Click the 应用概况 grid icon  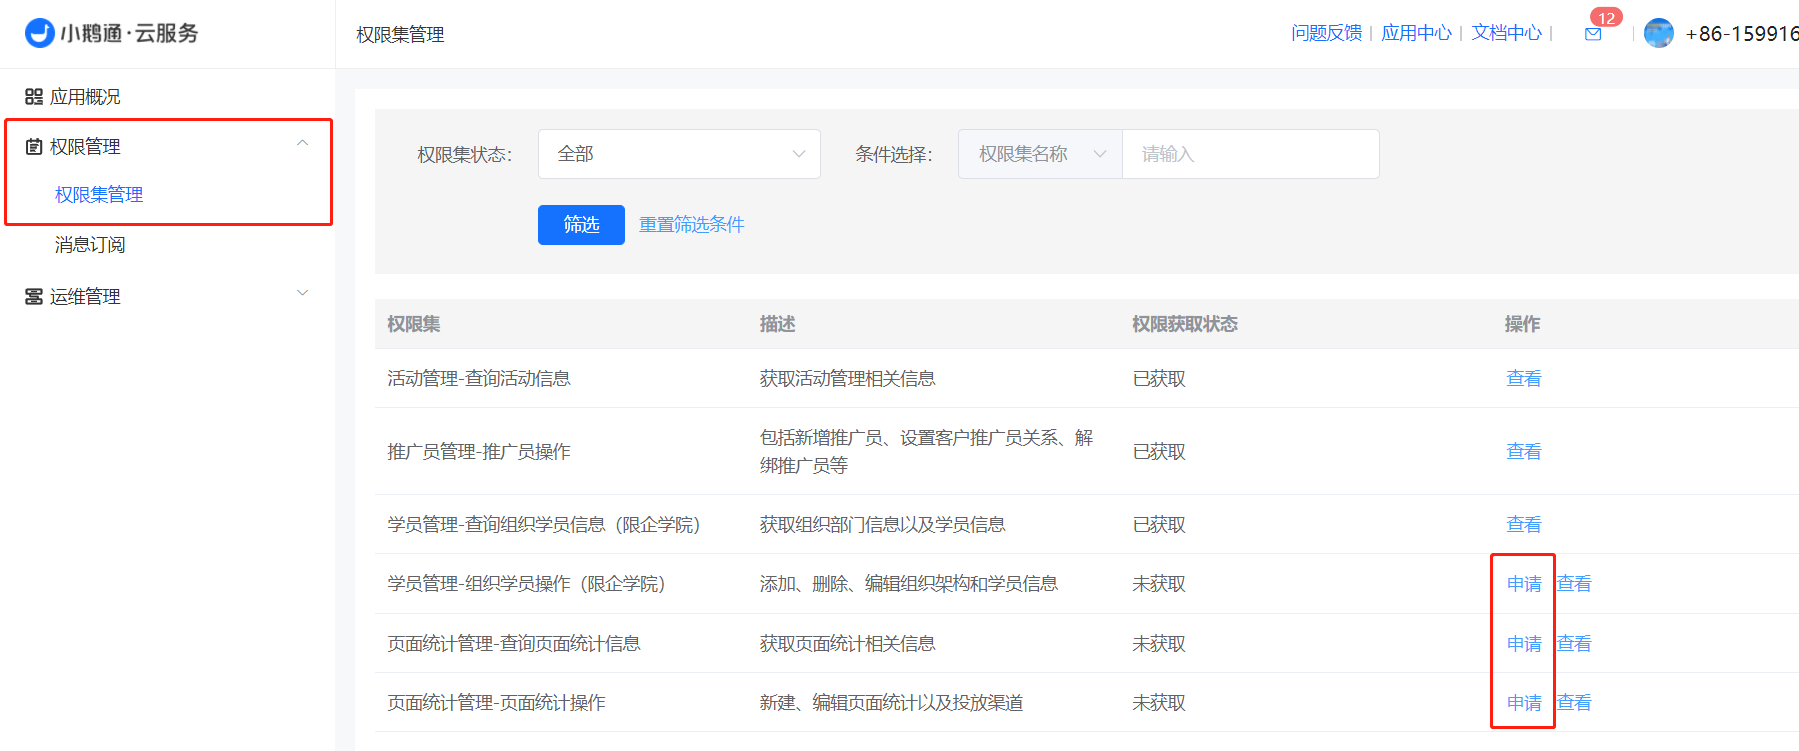[x=34, y=97]
